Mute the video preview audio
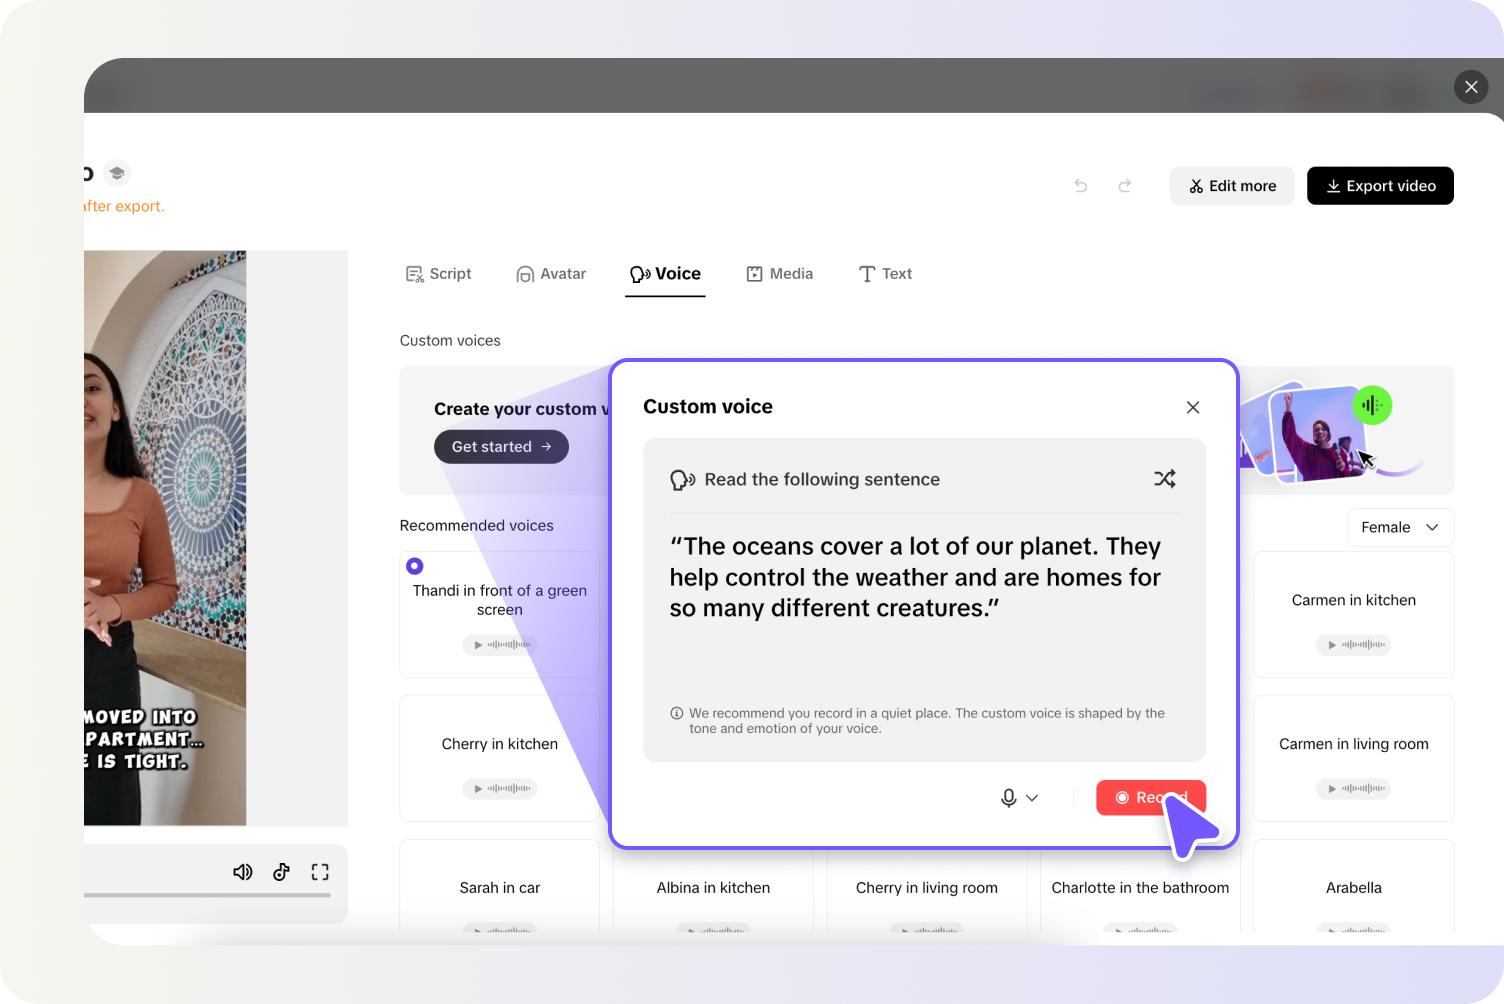Viewport: 1504px width, 1004px height. [x=243, y=872]
